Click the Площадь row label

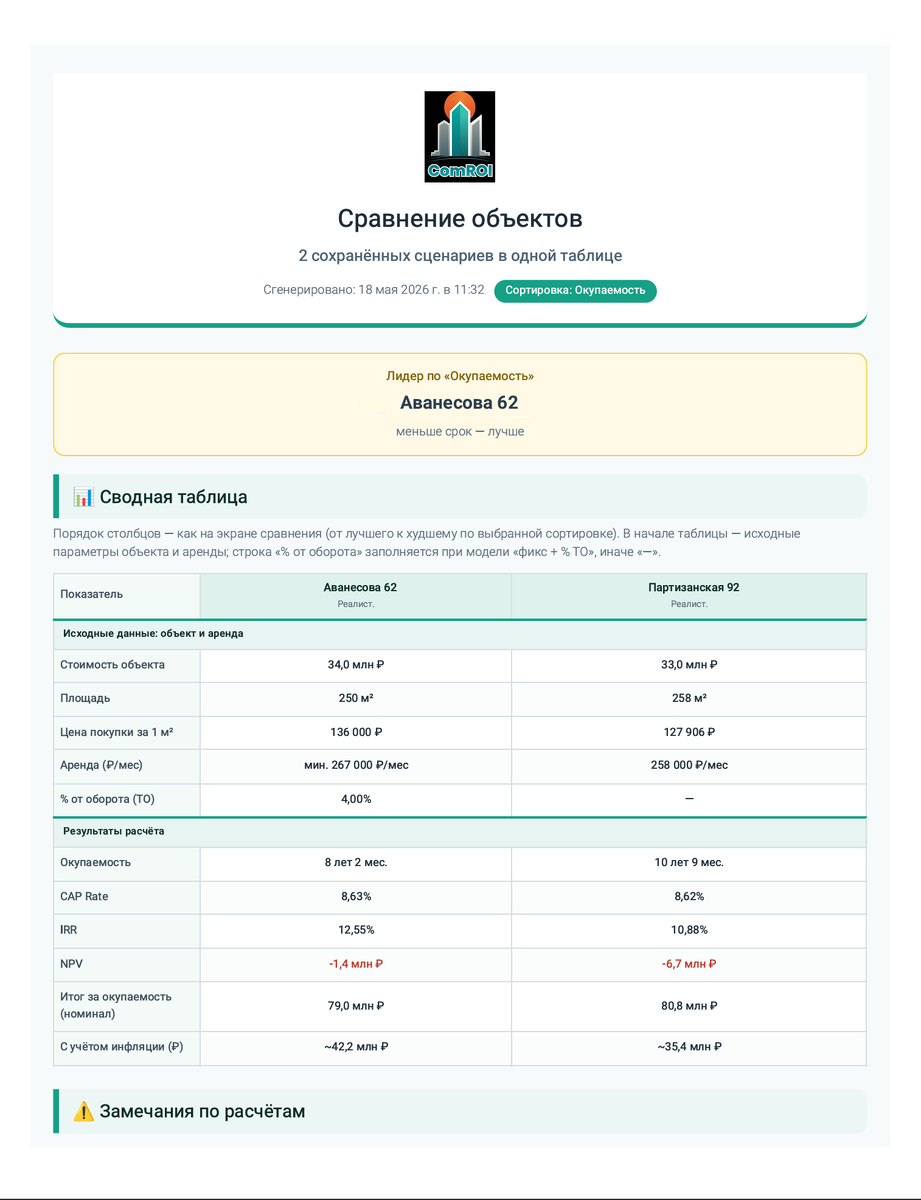(85, 699)
